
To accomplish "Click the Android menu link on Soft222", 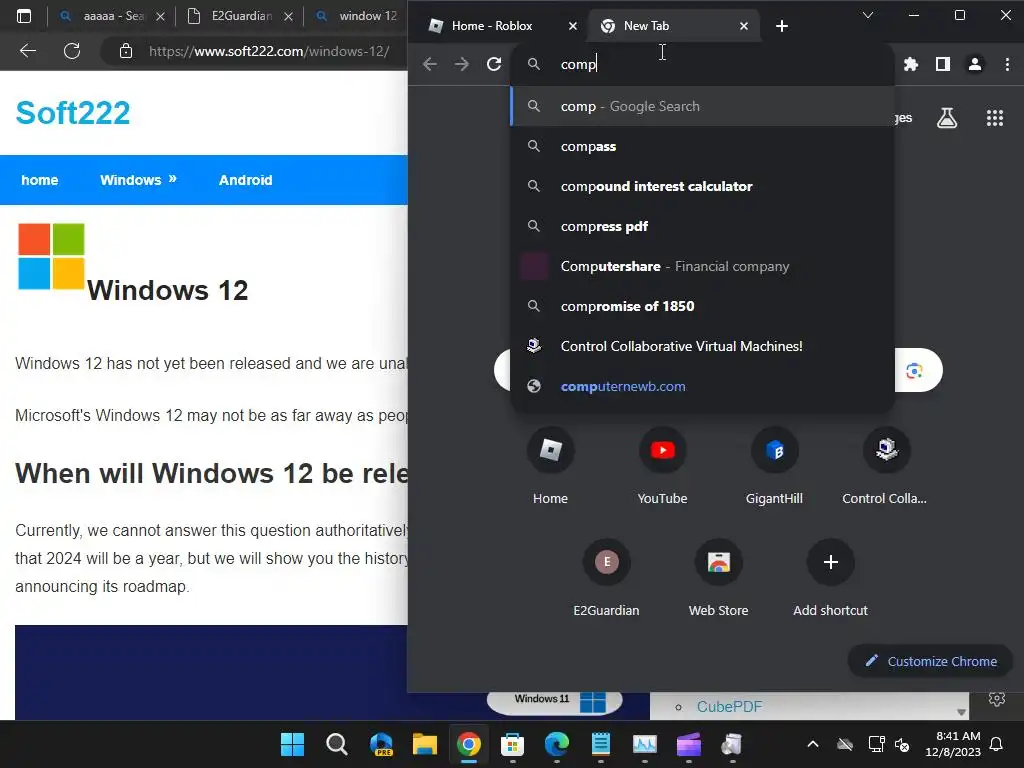I will coord(246,180).
